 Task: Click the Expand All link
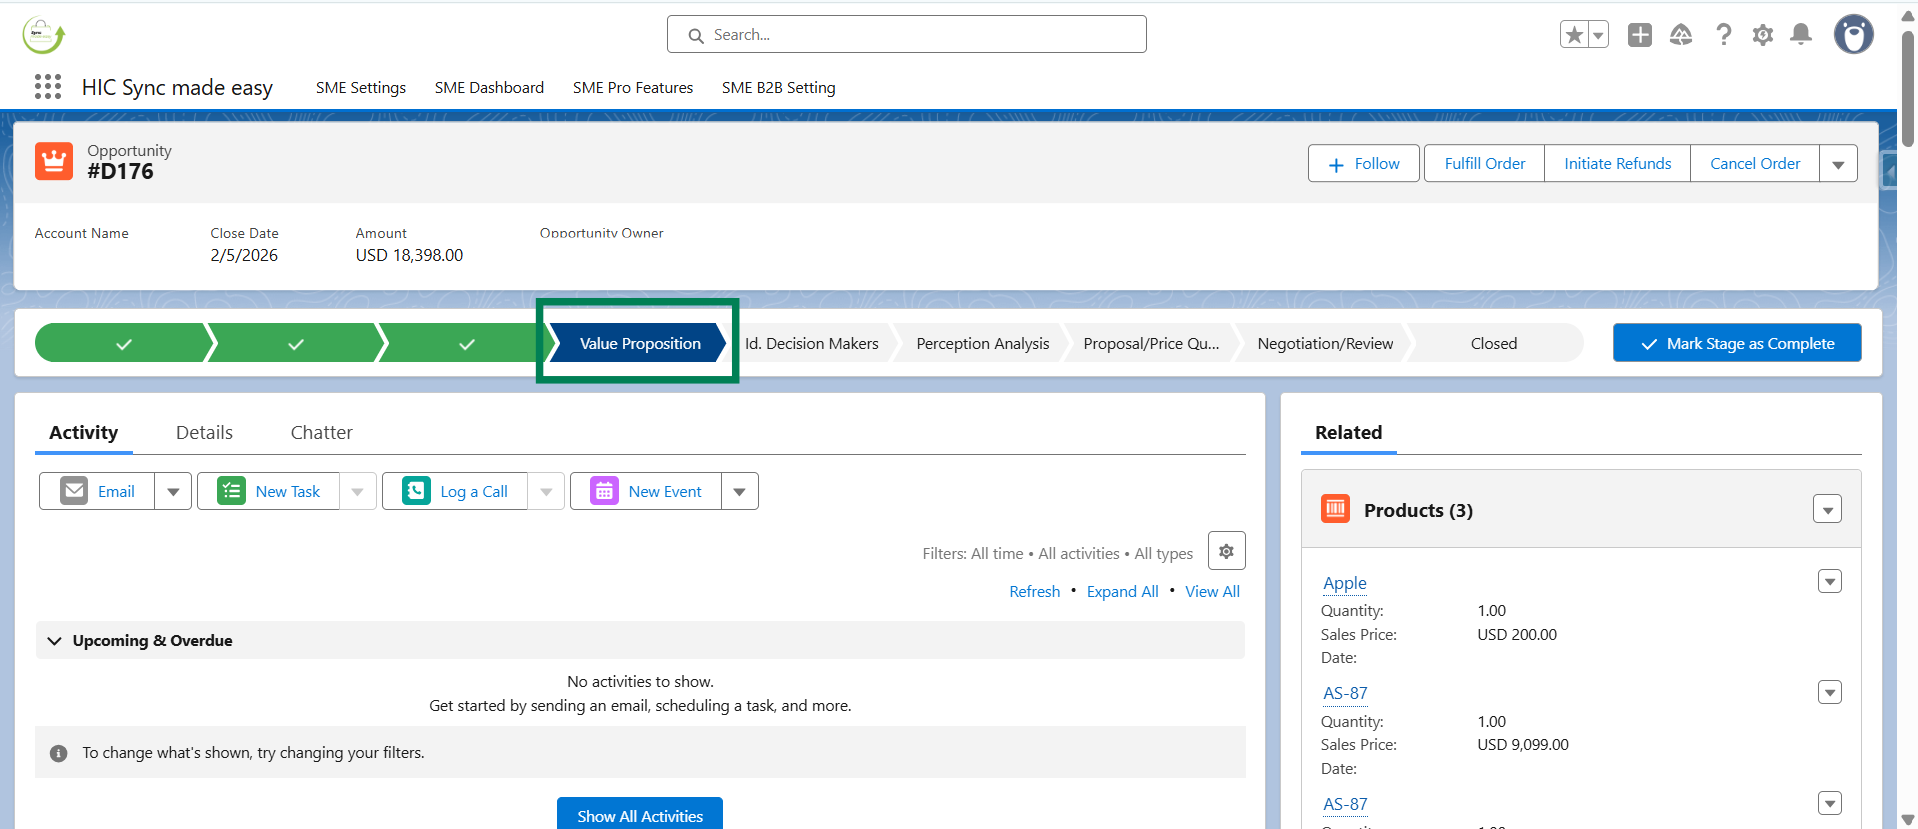[x=1122, y=592]
